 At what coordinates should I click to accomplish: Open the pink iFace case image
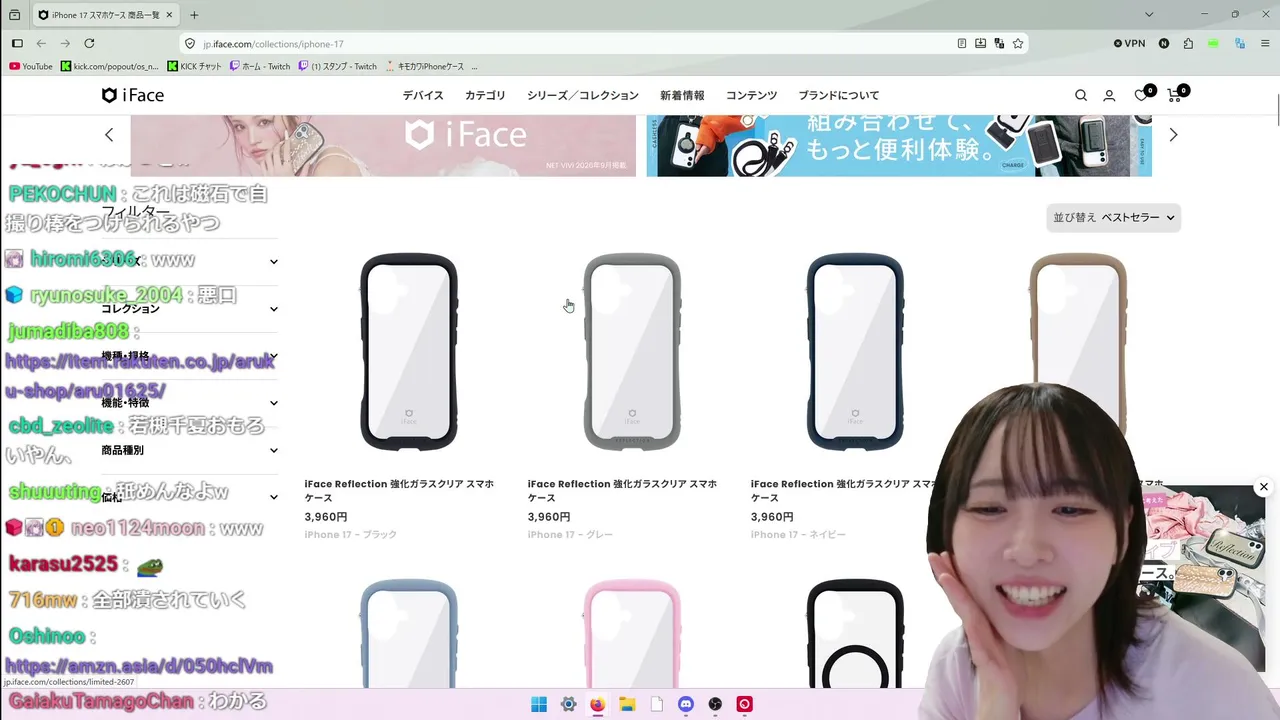coord(632,633)
